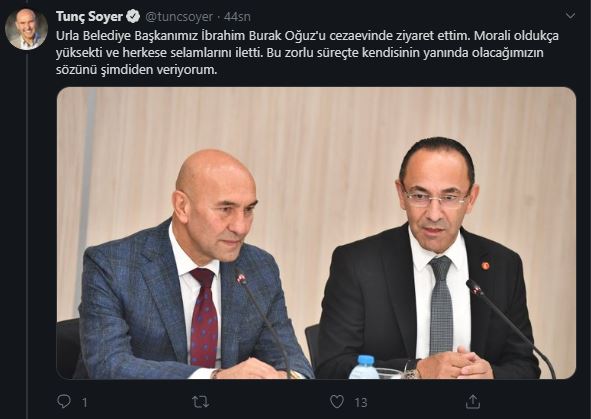This screenshot has width=591, height=419.
Task: Click the thread line below the avatar
Action: [x=27, y=234]
